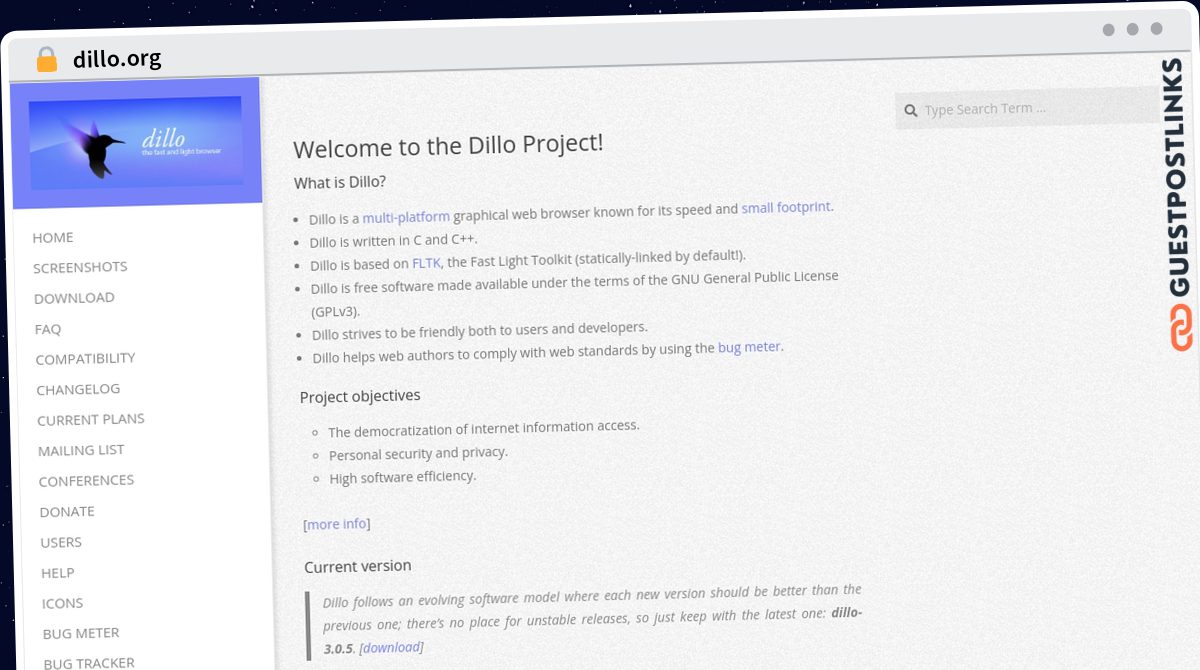The image size is (1200, 670).
Task: Click the What is Dillo? heading
Action: coord(340,182)
